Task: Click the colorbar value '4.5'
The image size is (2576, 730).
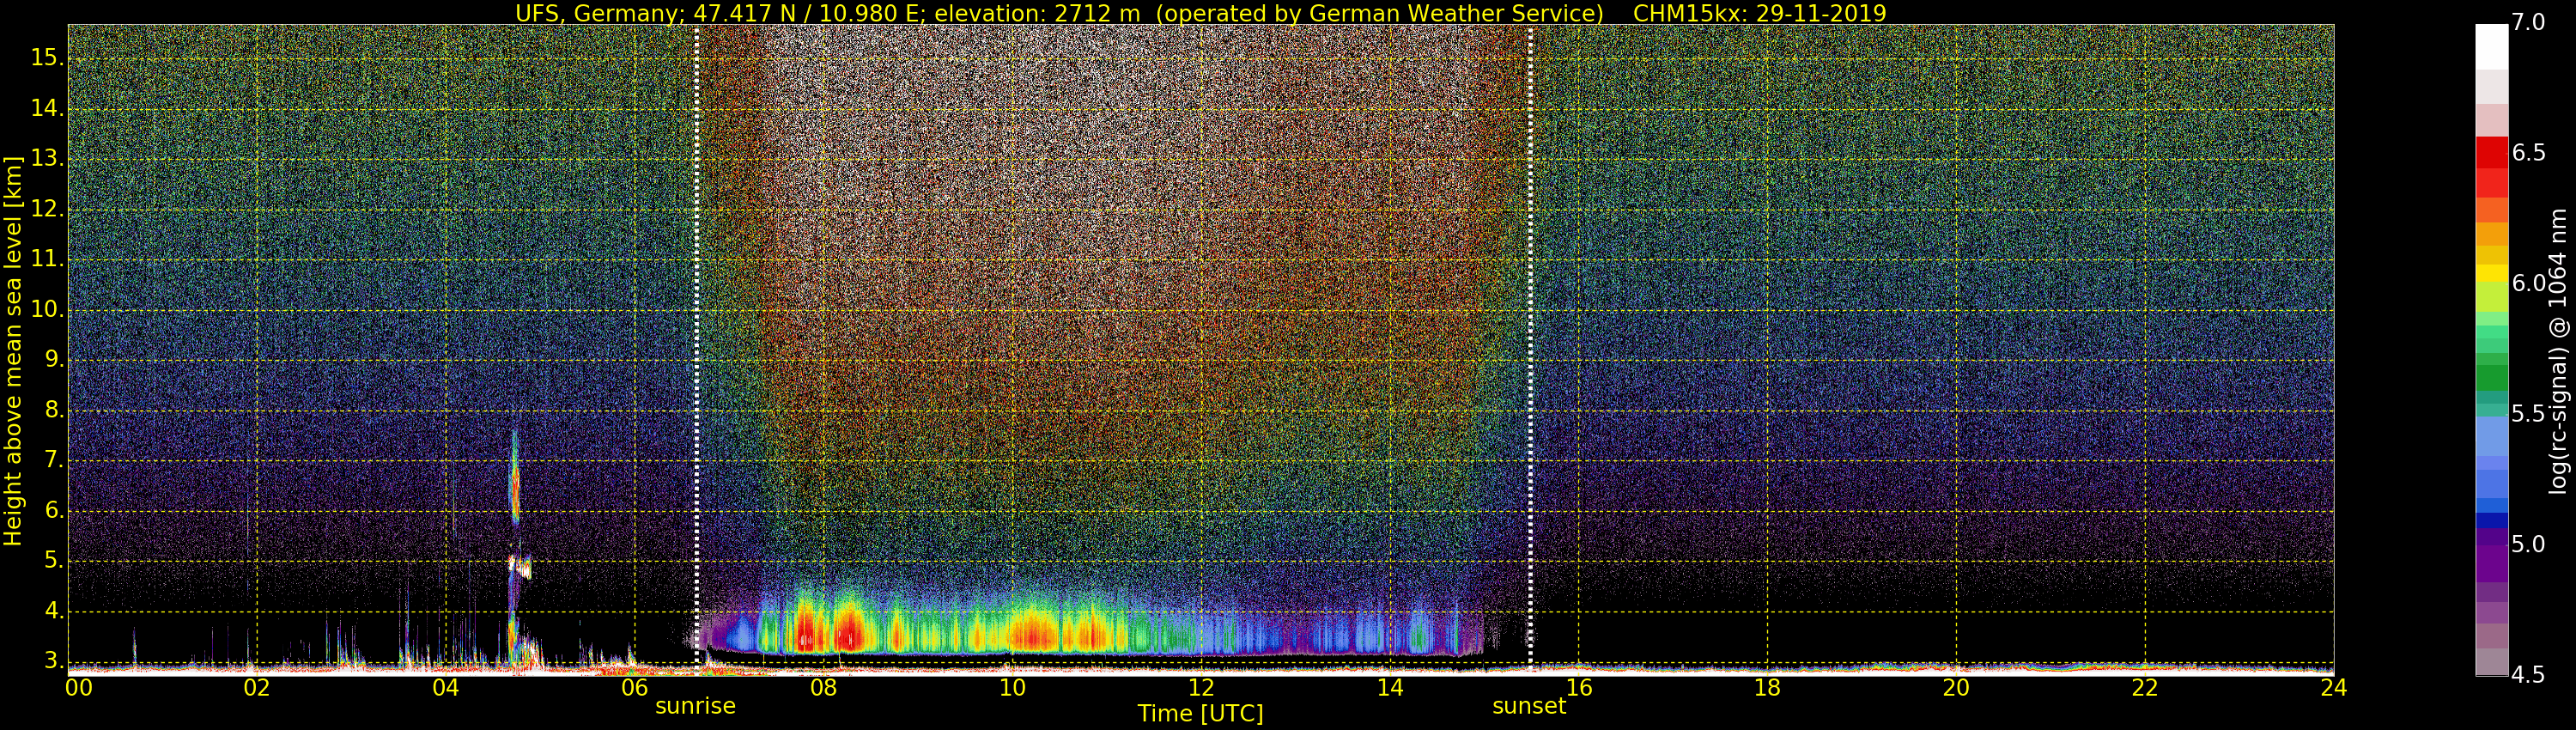Action: (x=2529, y=676)
